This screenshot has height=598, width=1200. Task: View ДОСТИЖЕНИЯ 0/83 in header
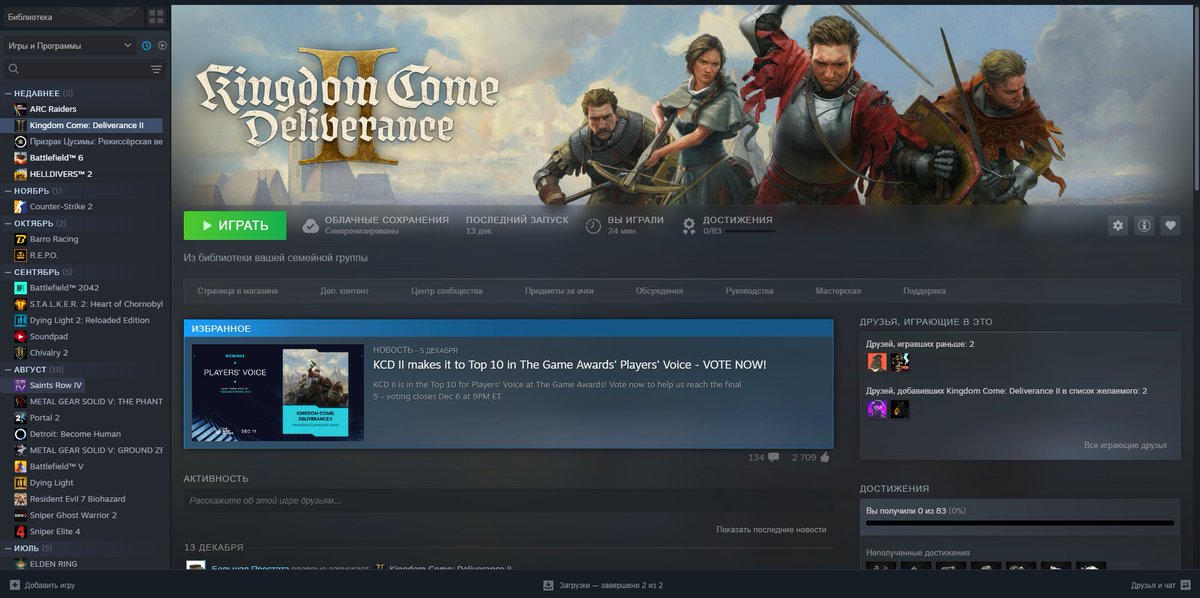pos(727,225)
